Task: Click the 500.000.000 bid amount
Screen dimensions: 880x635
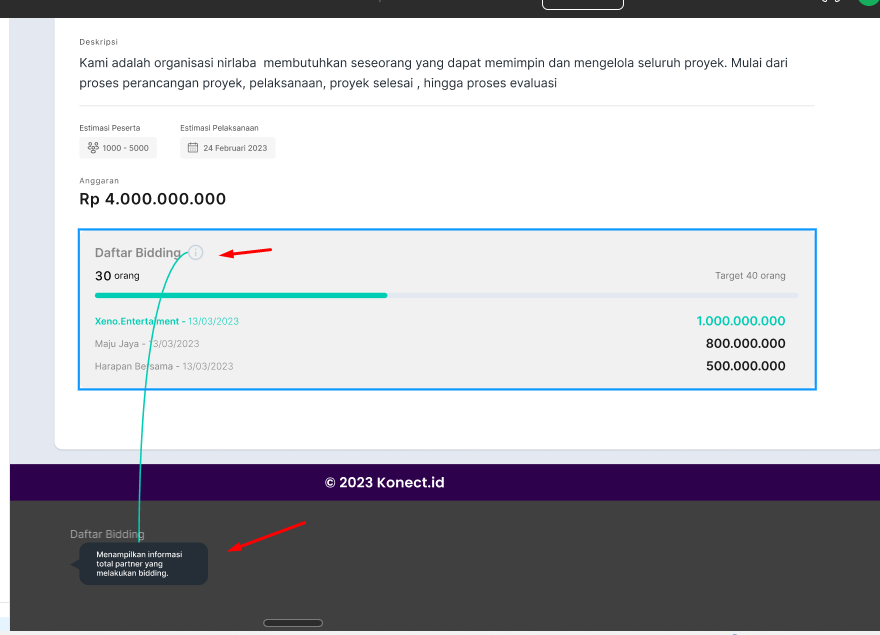Action: click(745, 366)
